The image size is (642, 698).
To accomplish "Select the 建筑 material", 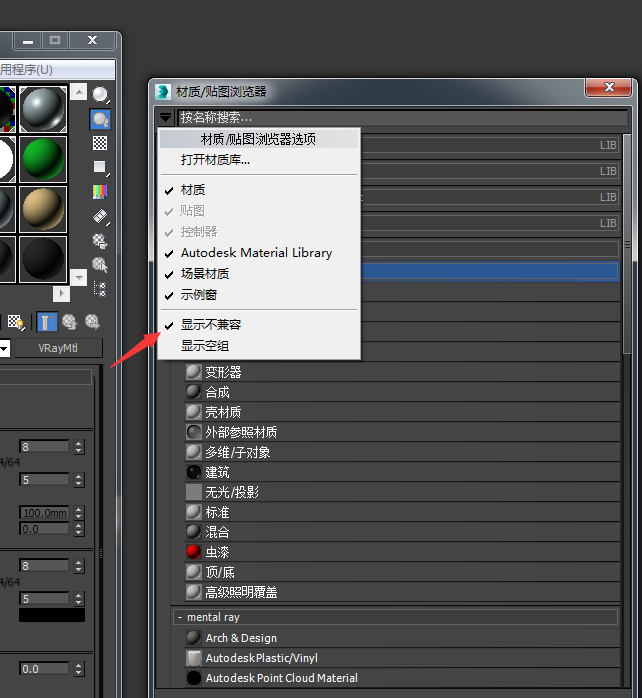I will pyautogui.click(x=402, y=472).
